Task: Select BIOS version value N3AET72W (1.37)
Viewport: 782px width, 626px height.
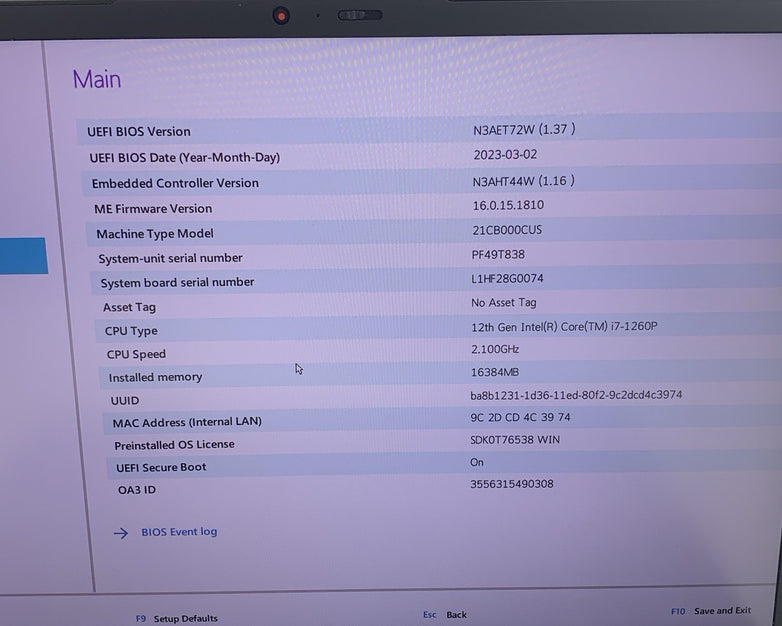Action: [x=524, y=130]
